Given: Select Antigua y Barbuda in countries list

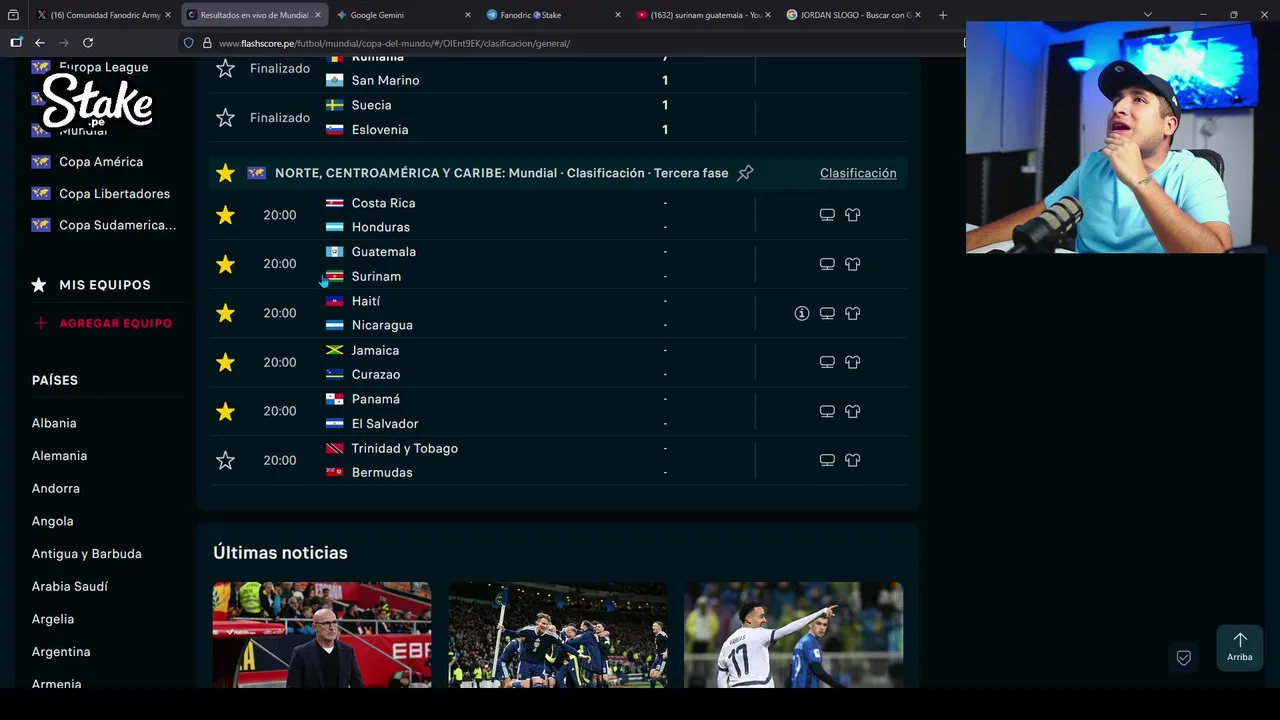Looking at the screenshot, I should click(86, 554).
